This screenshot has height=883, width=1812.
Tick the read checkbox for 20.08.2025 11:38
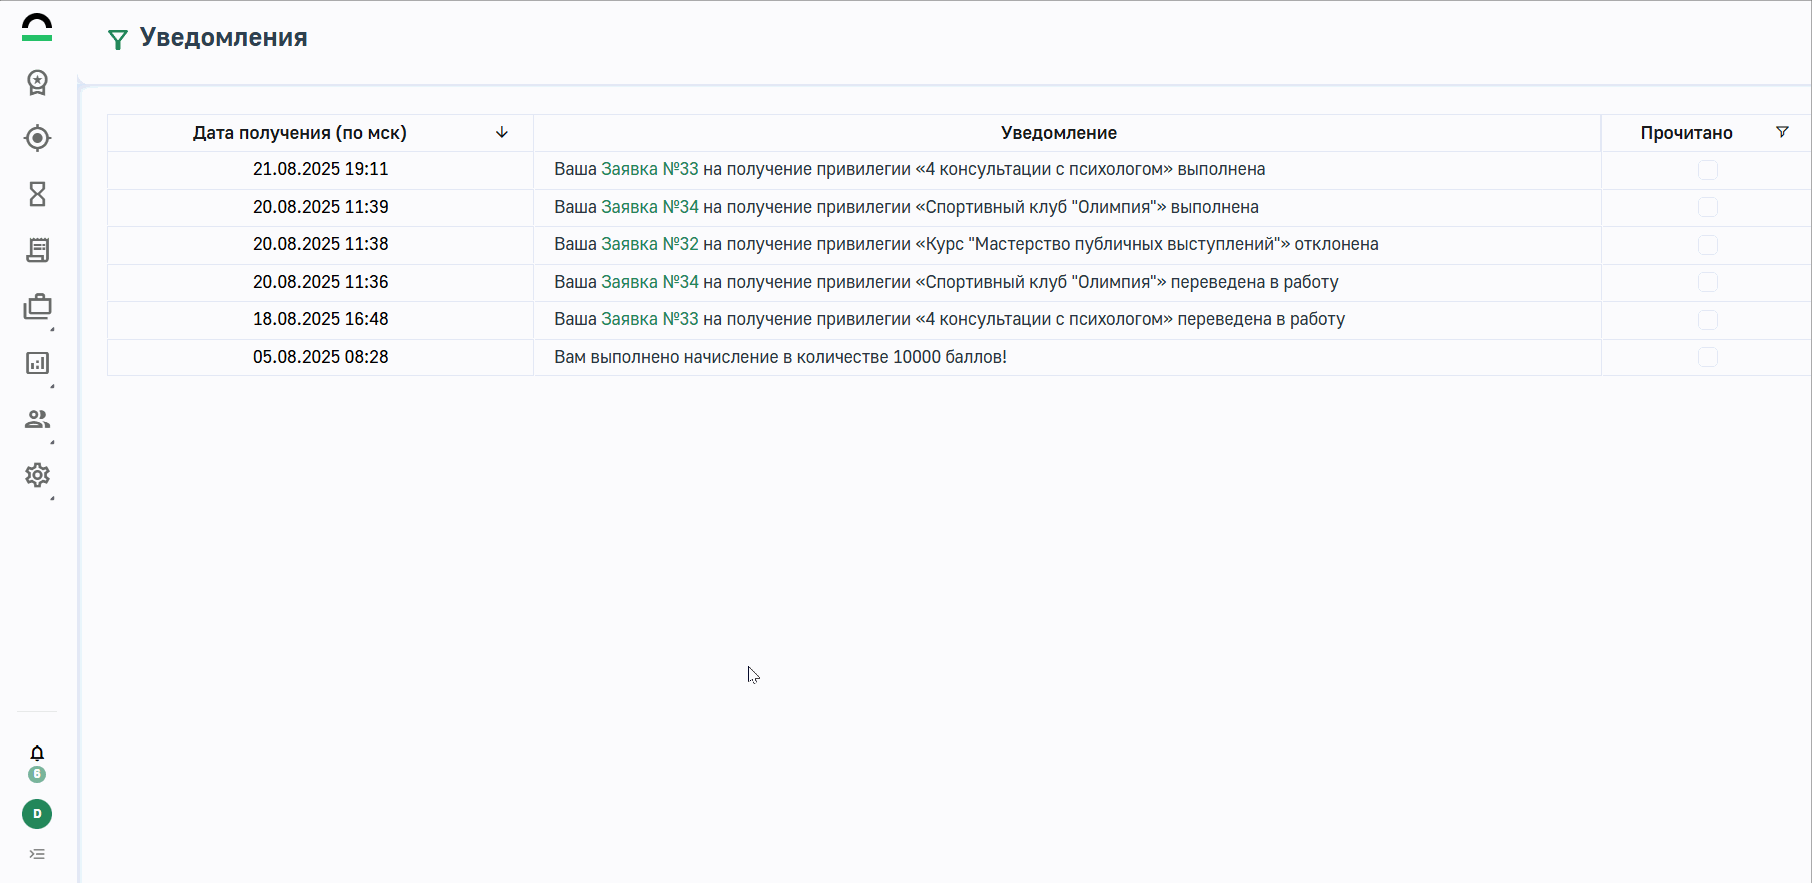click(1707, 245)
